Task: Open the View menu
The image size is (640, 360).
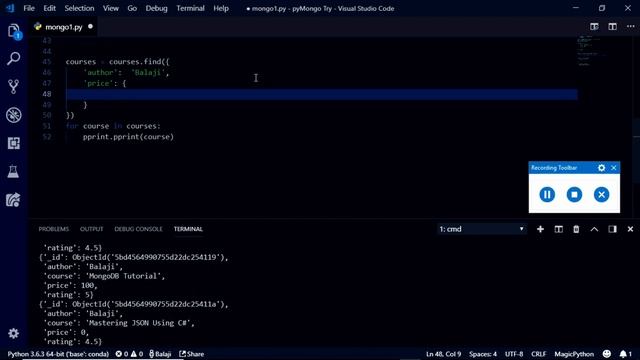Action: pos(111,8)
